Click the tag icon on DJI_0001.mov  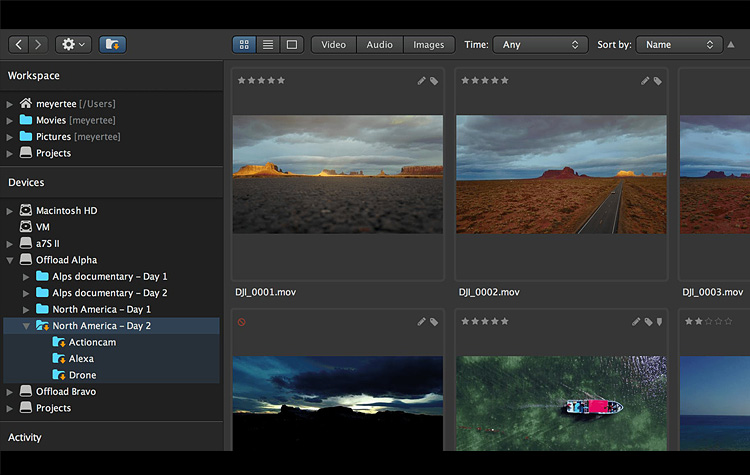pos(434,81)
